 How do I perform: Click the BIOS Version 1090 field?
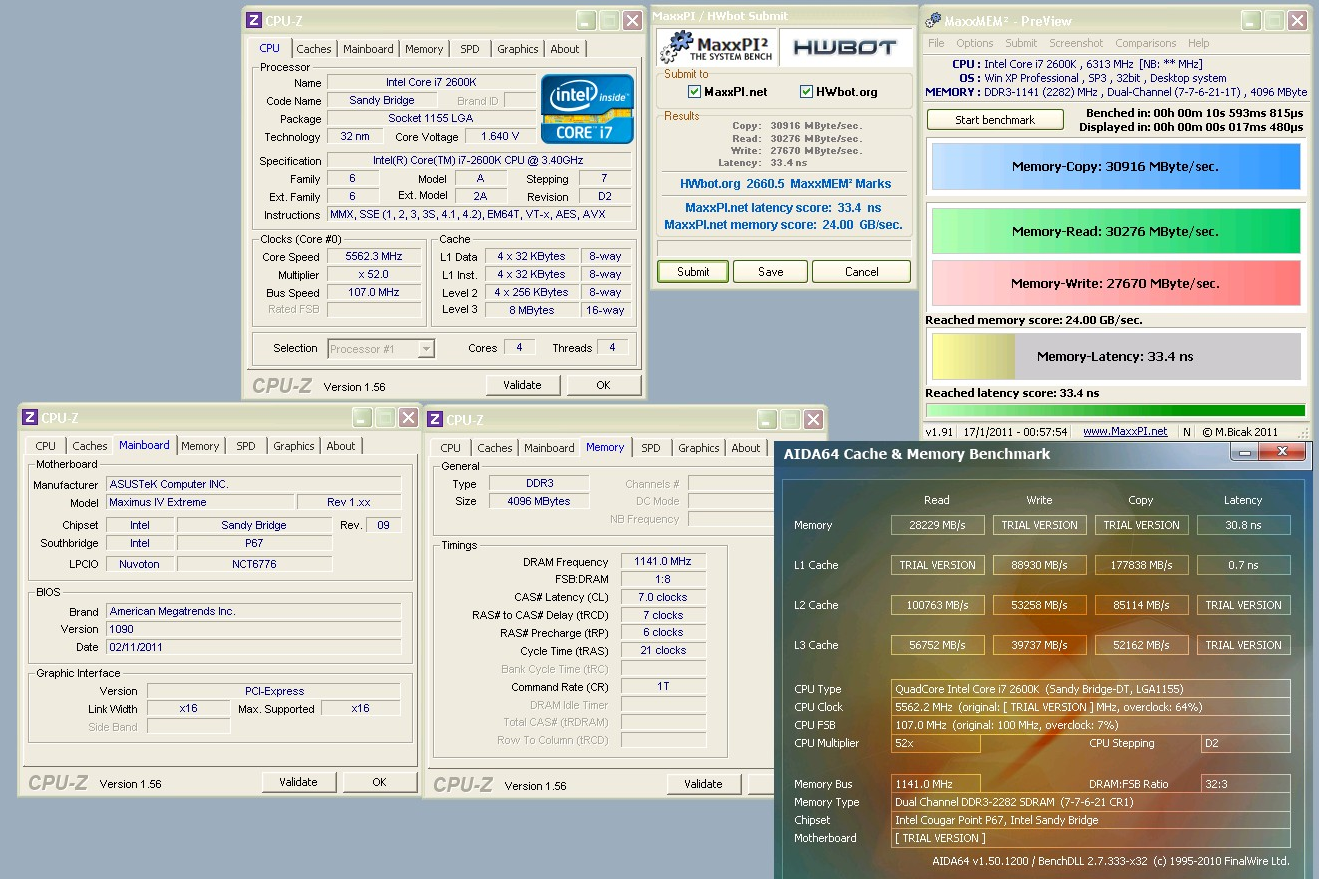tap(254, 630)
